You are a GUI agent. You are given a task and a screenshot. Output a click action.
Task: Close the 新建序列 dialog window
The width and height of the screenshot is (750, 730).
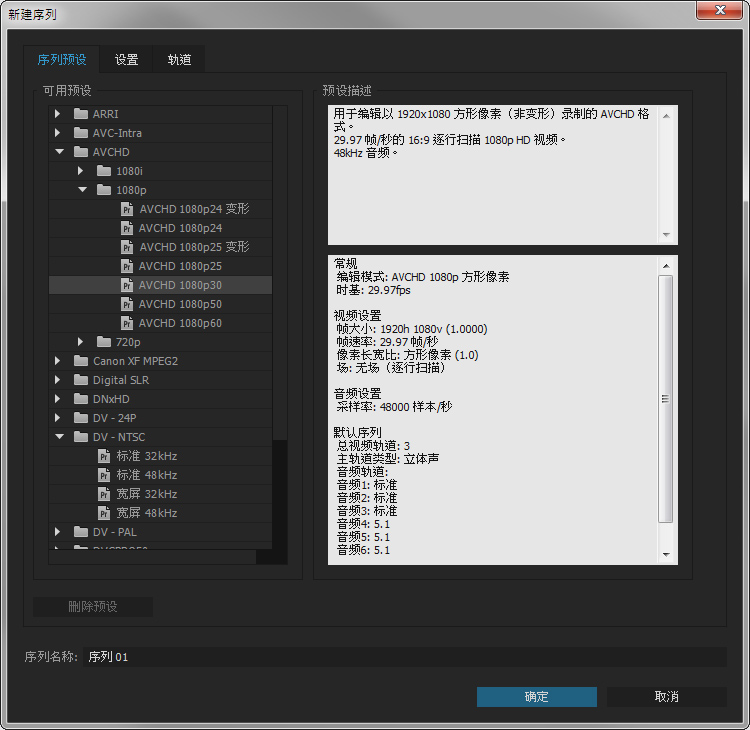pos(720,10)
